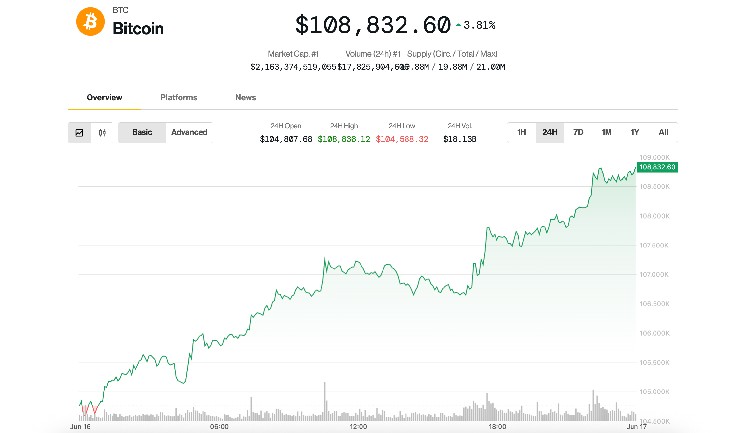
Task: Click the 24H Low value
Action: coord(402,139)
